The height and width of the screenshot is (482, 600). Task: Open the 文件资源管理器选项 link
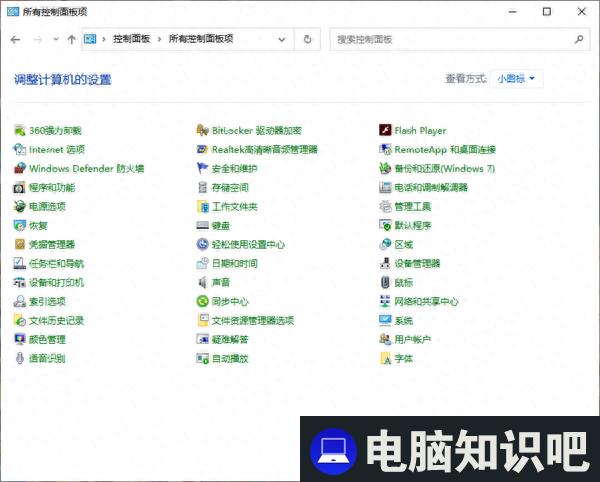point(253,320)
